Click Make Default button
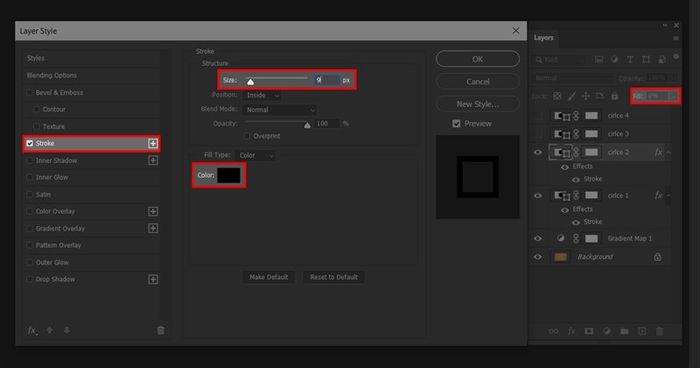This screenshot has height=368, width=700. point(269,277)
